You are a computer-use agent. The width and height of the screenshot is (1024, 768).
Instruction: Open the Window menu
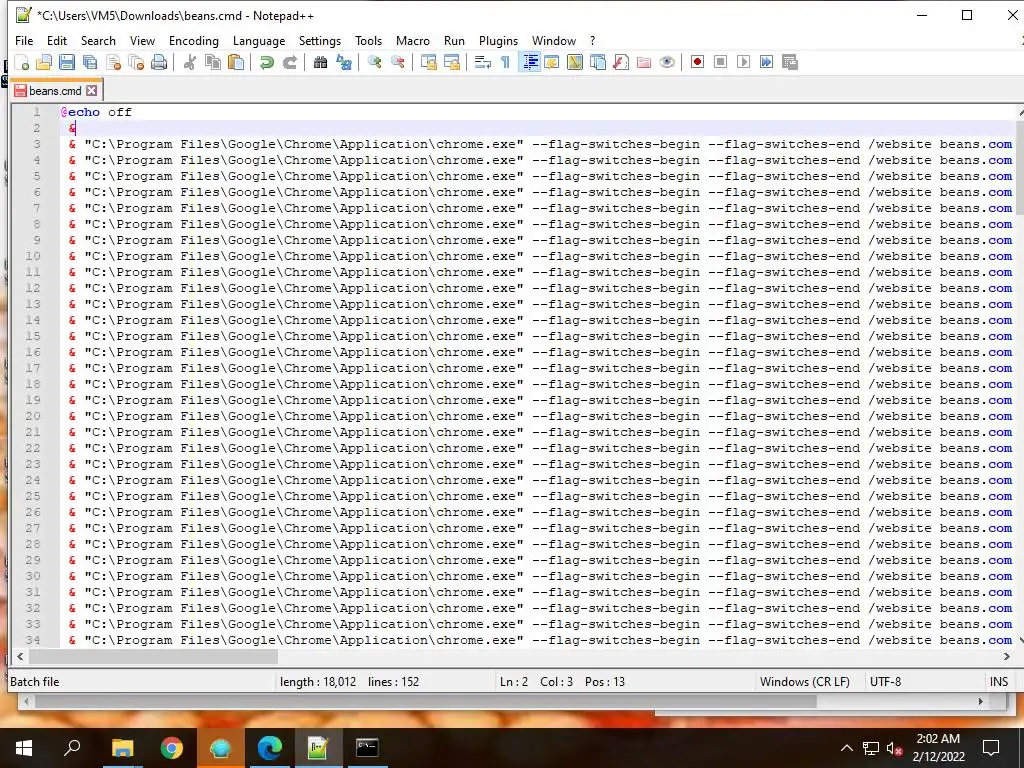554,40
